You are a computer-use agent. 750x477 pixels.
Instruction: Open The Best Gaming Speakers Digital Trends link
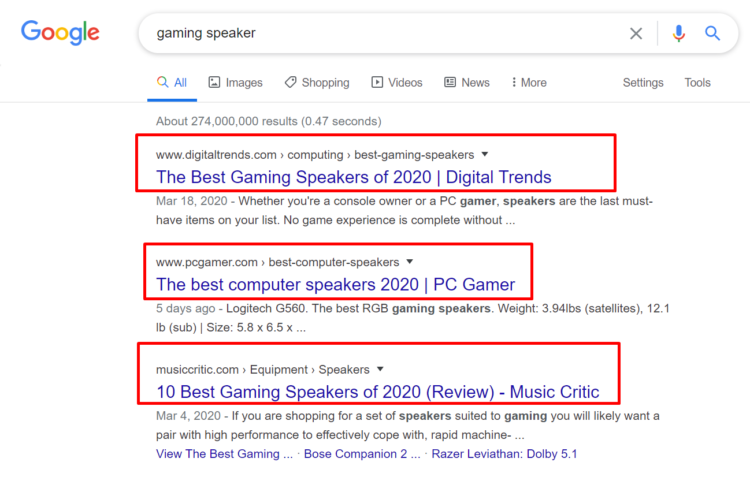tap(353, 177)
